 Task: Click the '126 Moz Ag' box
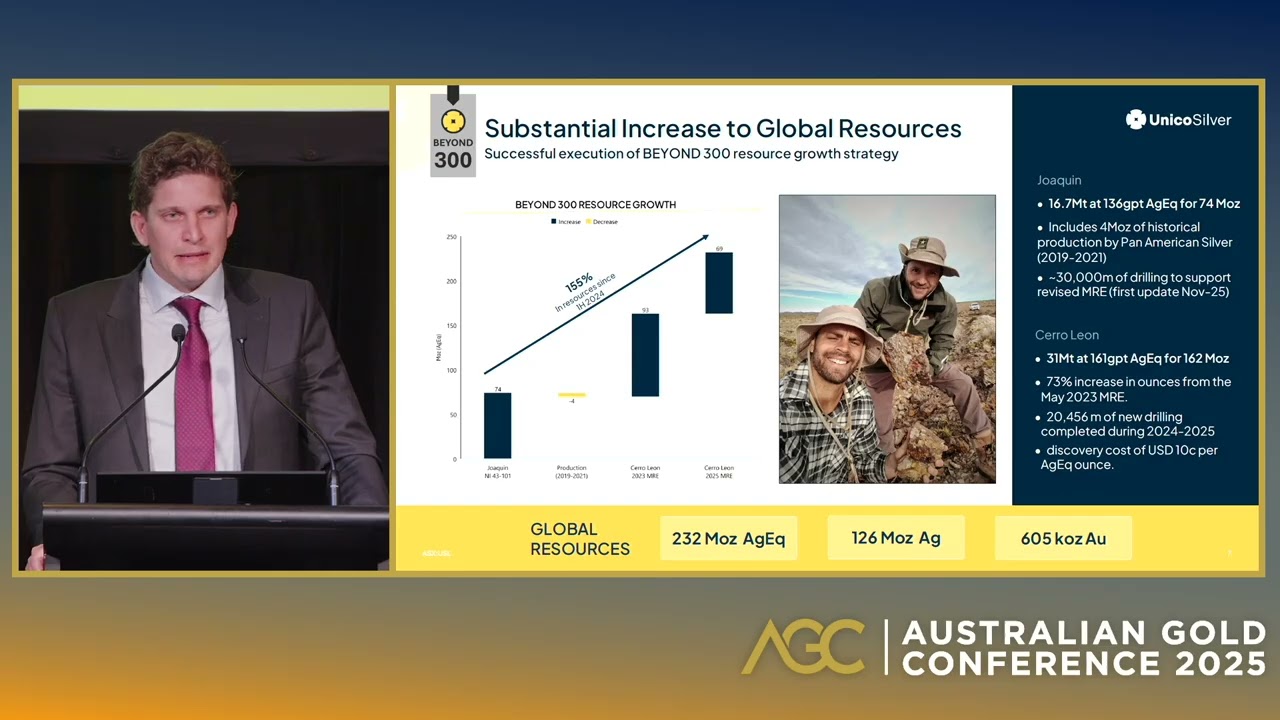click(896, 538)
